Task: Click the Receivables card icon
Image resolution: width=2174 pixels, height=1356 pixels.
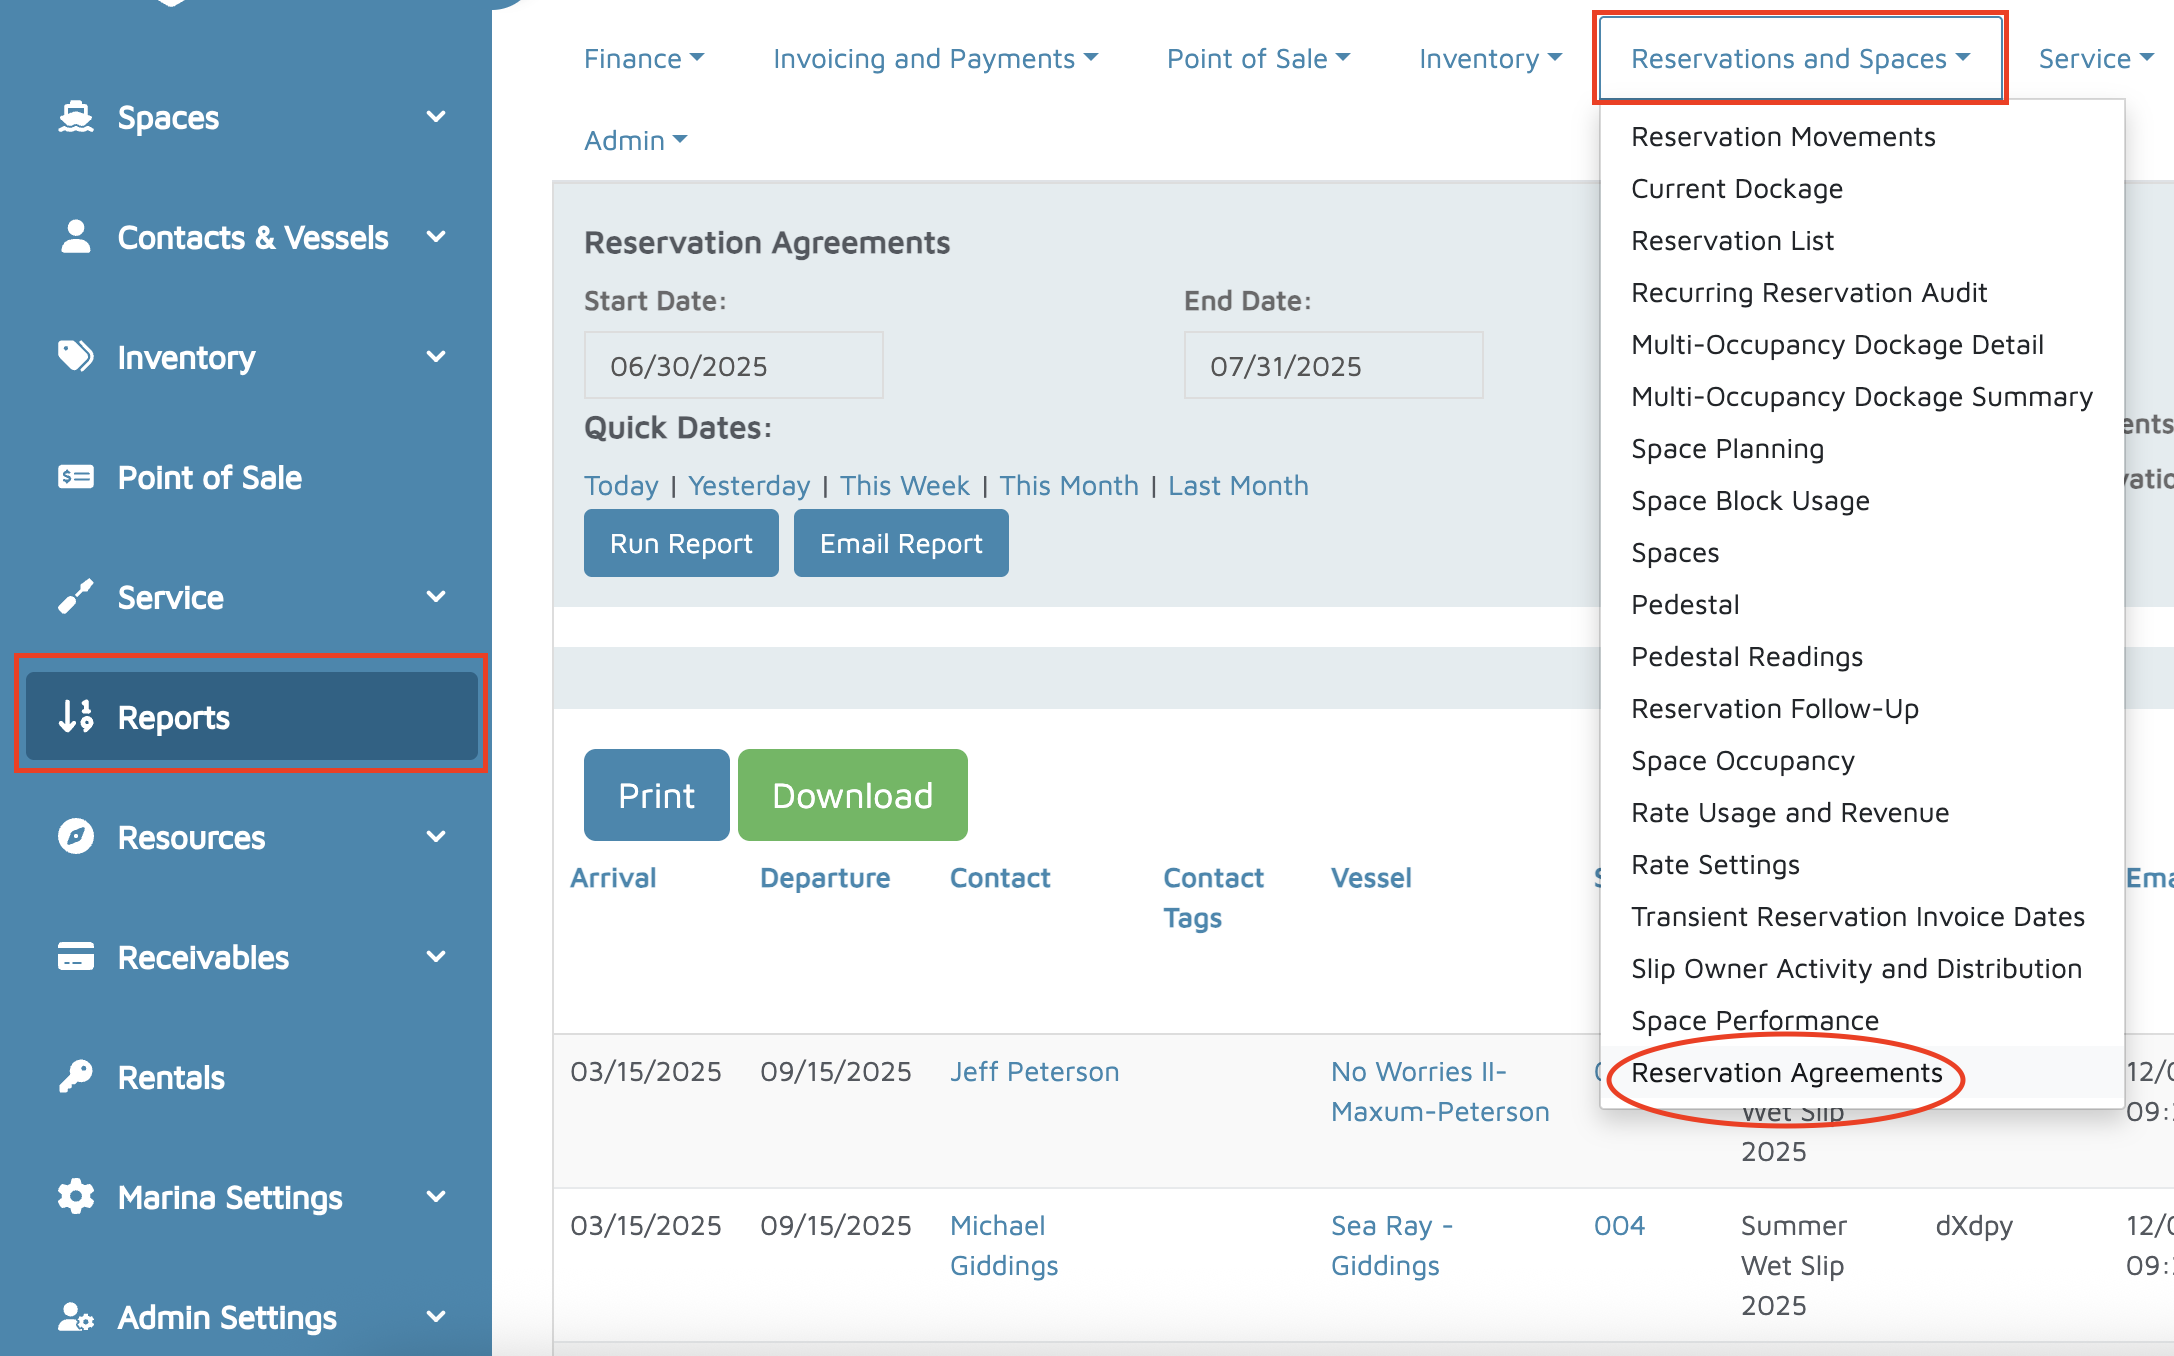Action: pyautogui.click(x=76, y=957)
